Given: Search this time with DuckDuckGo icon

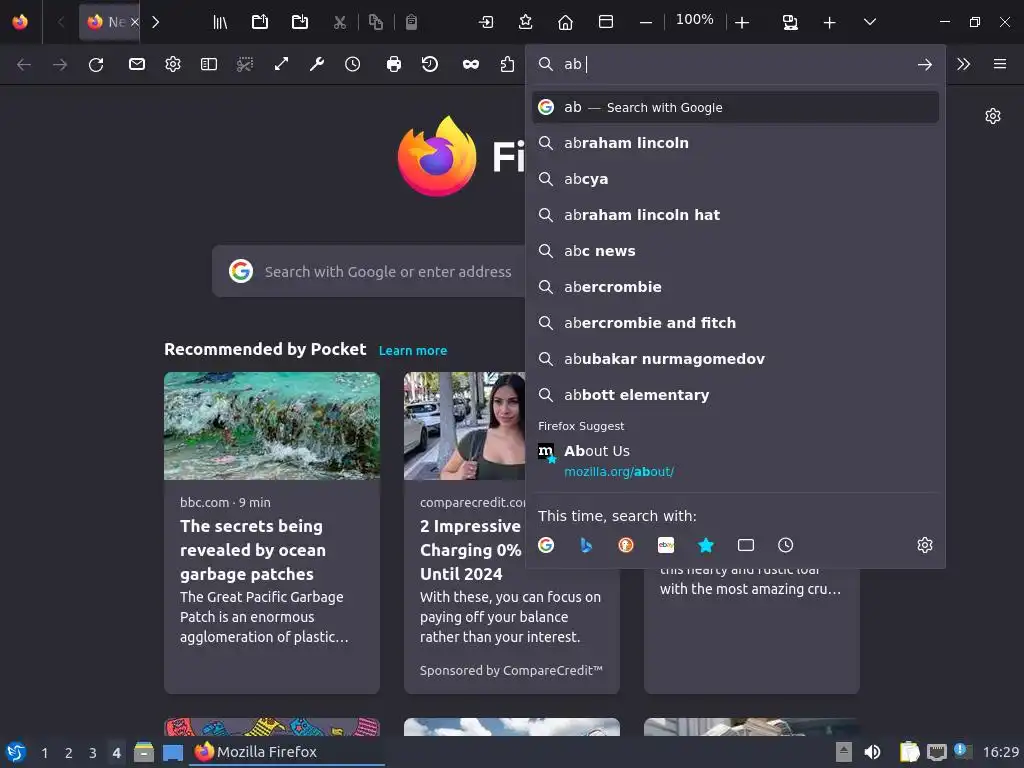Looking at the screenshot, I should 626,545.
